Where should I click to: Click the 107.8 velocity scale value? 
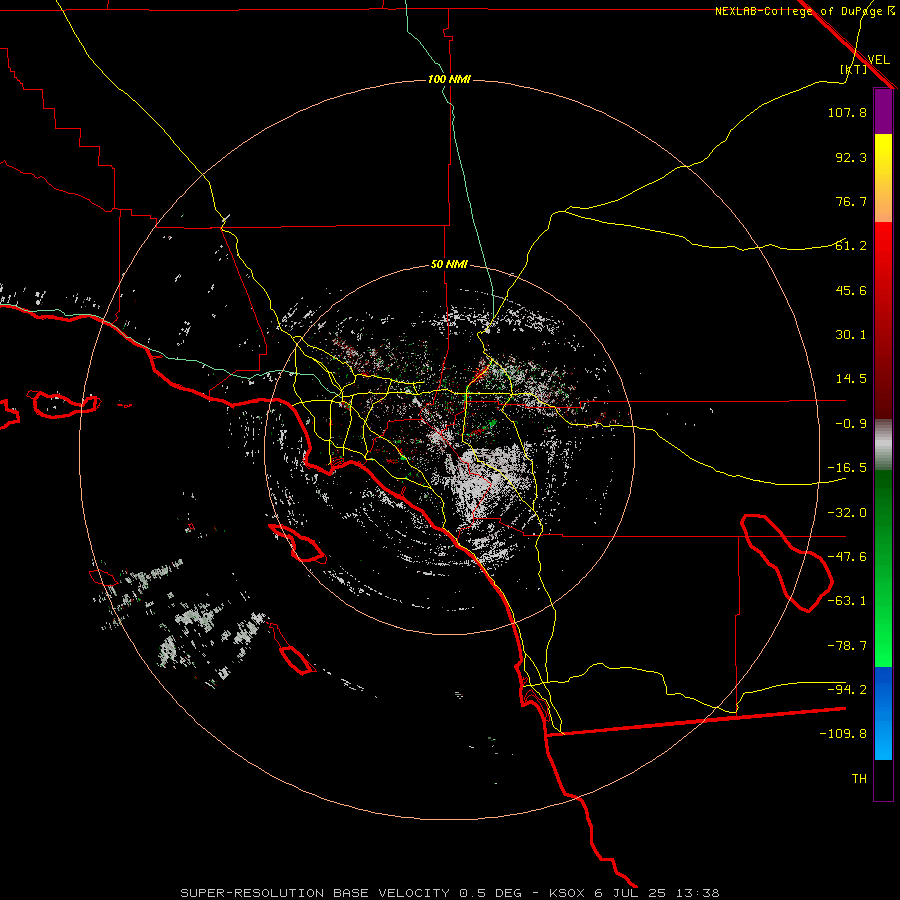click(x=847, y=112)
